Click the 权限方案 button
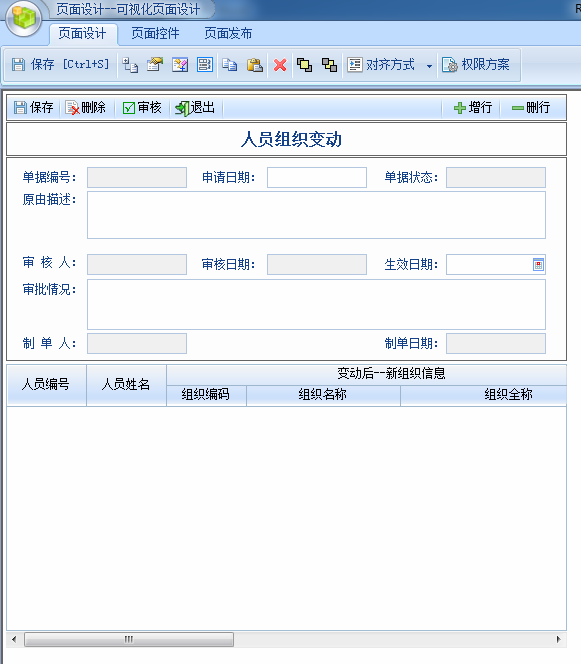Screen dimensions: 581x664 tap(476, 65)
